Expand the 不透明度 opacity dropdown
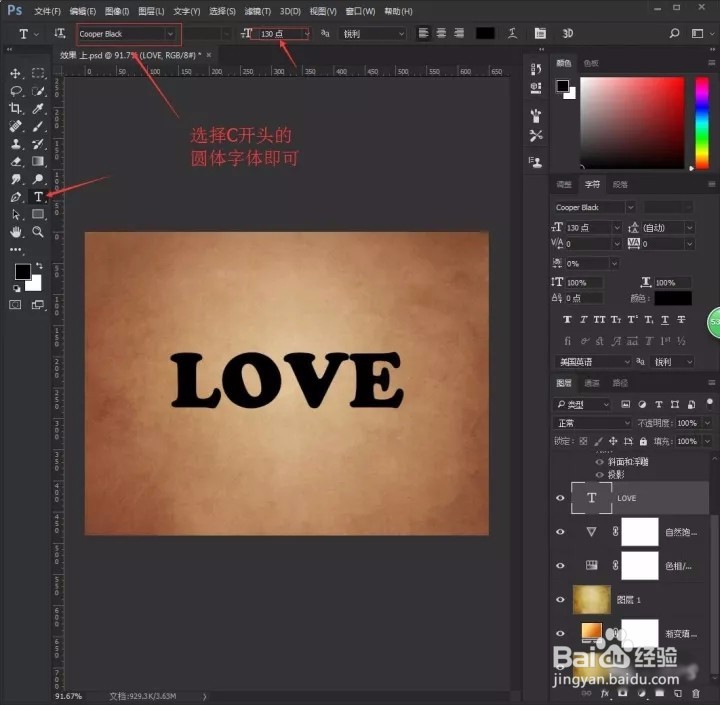The image size is (720, 705). 708,423
